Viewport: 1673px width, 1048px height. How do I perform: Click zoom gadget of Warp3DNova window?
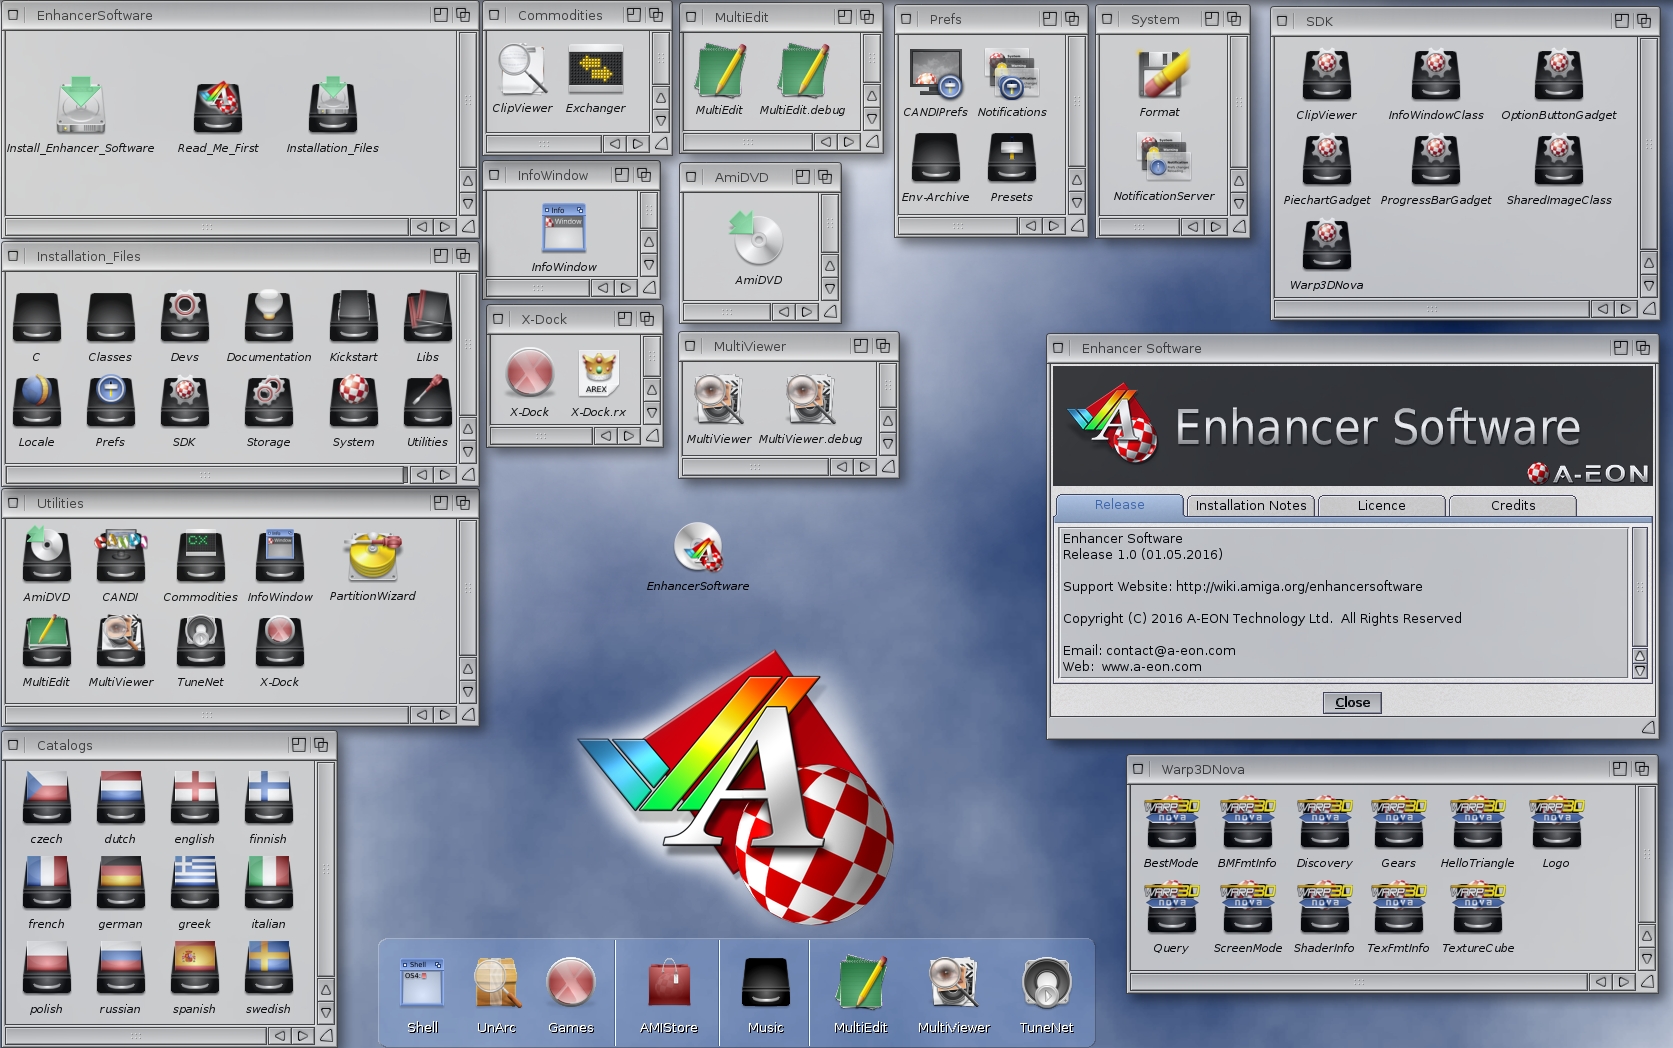pos(1619,769)
